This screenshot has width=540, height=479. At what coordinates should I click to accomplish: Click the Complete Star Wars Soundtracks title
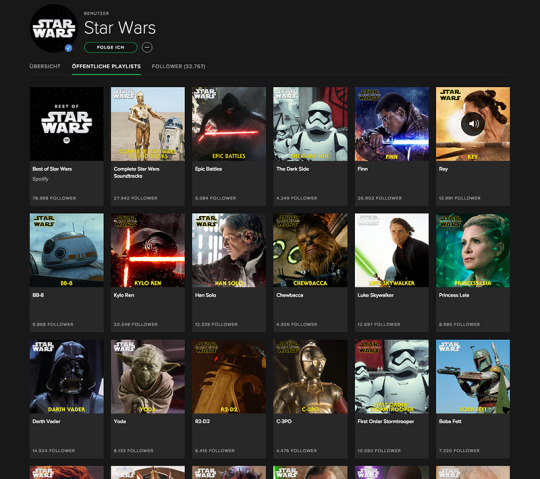tap(136, 172)
